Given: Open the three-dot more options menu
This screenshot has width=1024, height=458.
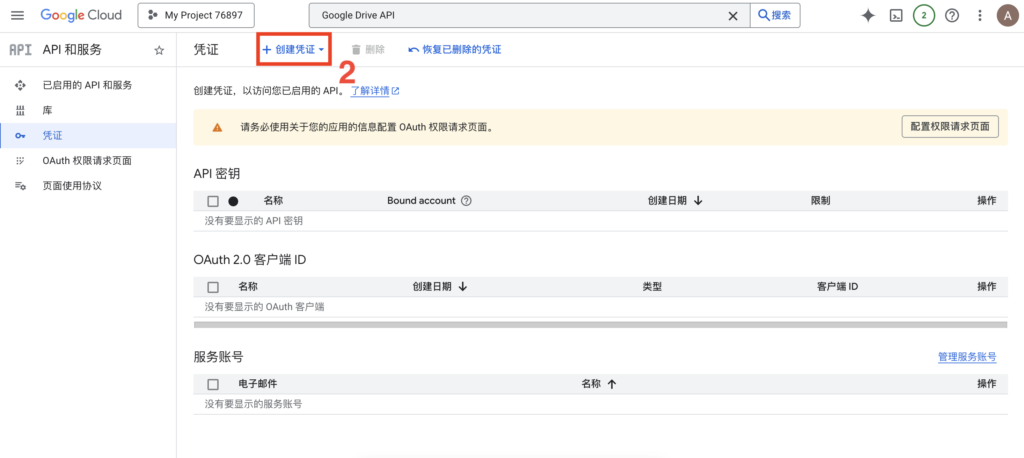Looking at the screenshot, I should [979, 15].
